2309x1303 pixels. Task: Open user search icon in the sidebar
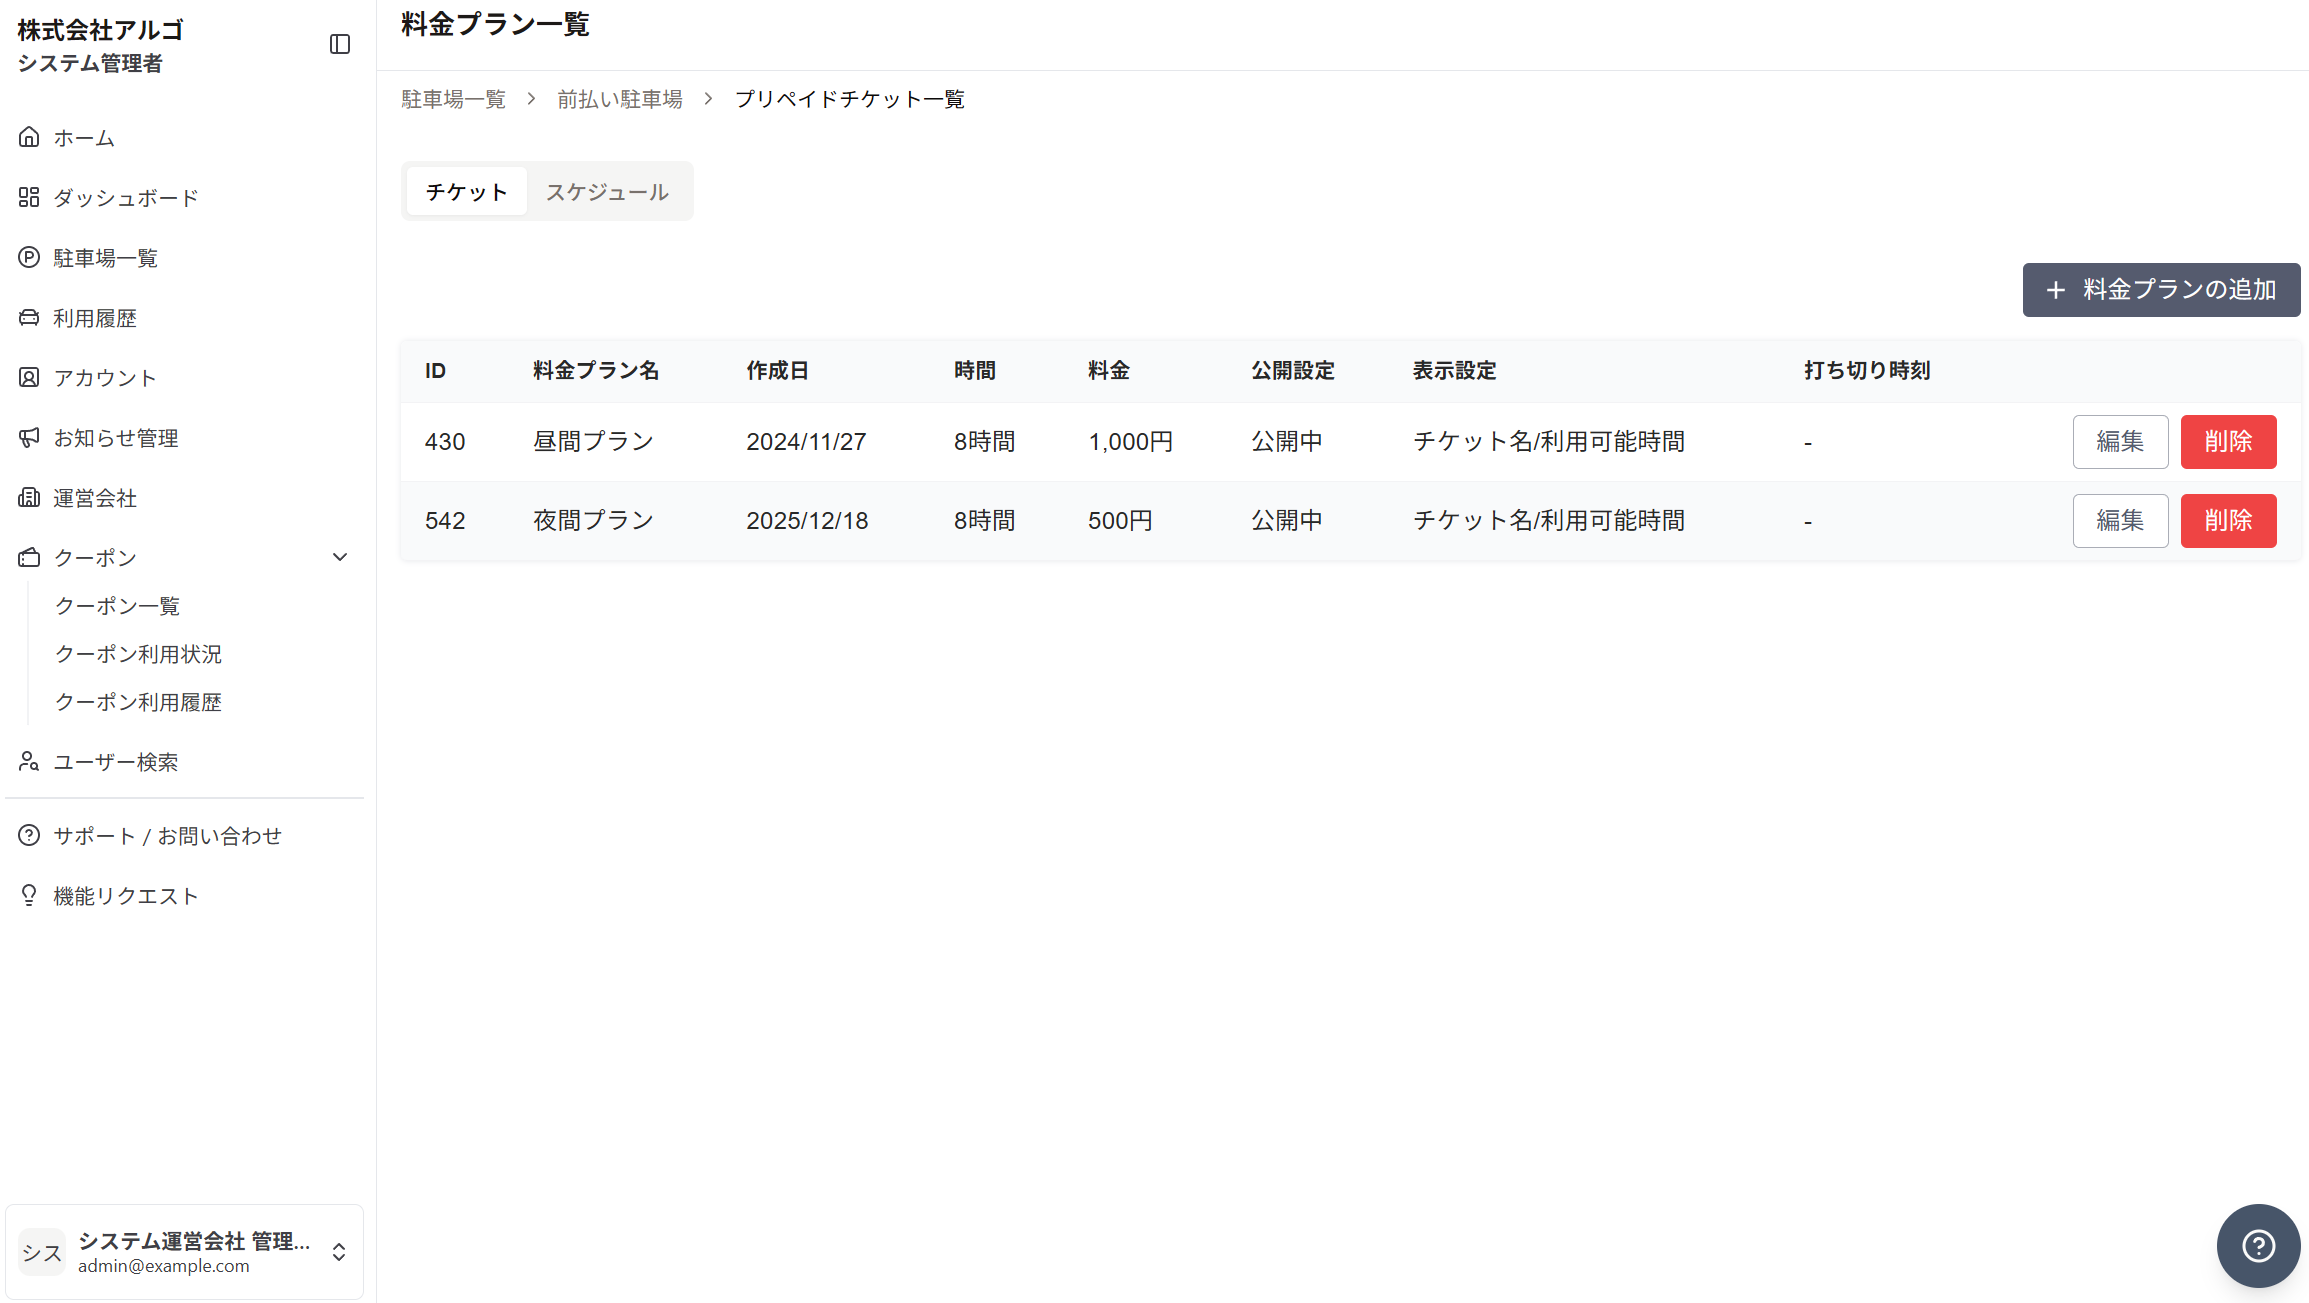point(29,761)
